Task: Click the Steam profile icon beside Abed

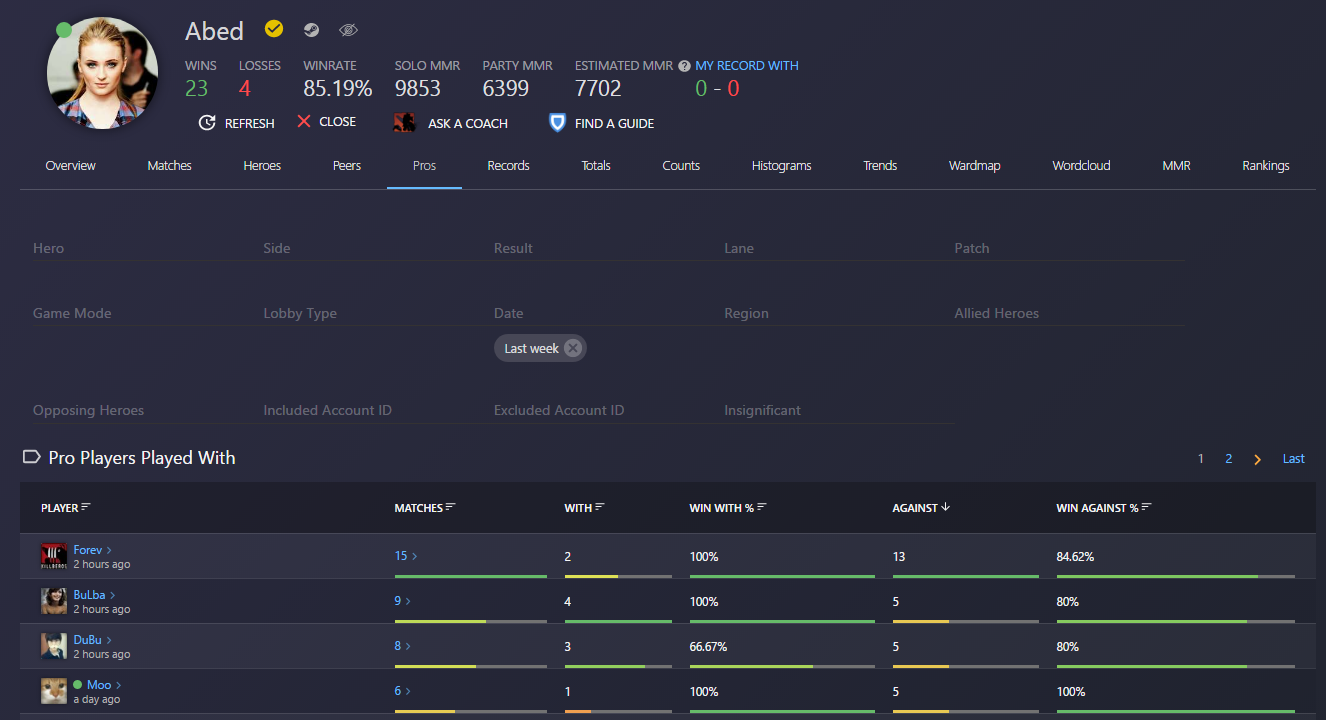Action: point(312,30)
